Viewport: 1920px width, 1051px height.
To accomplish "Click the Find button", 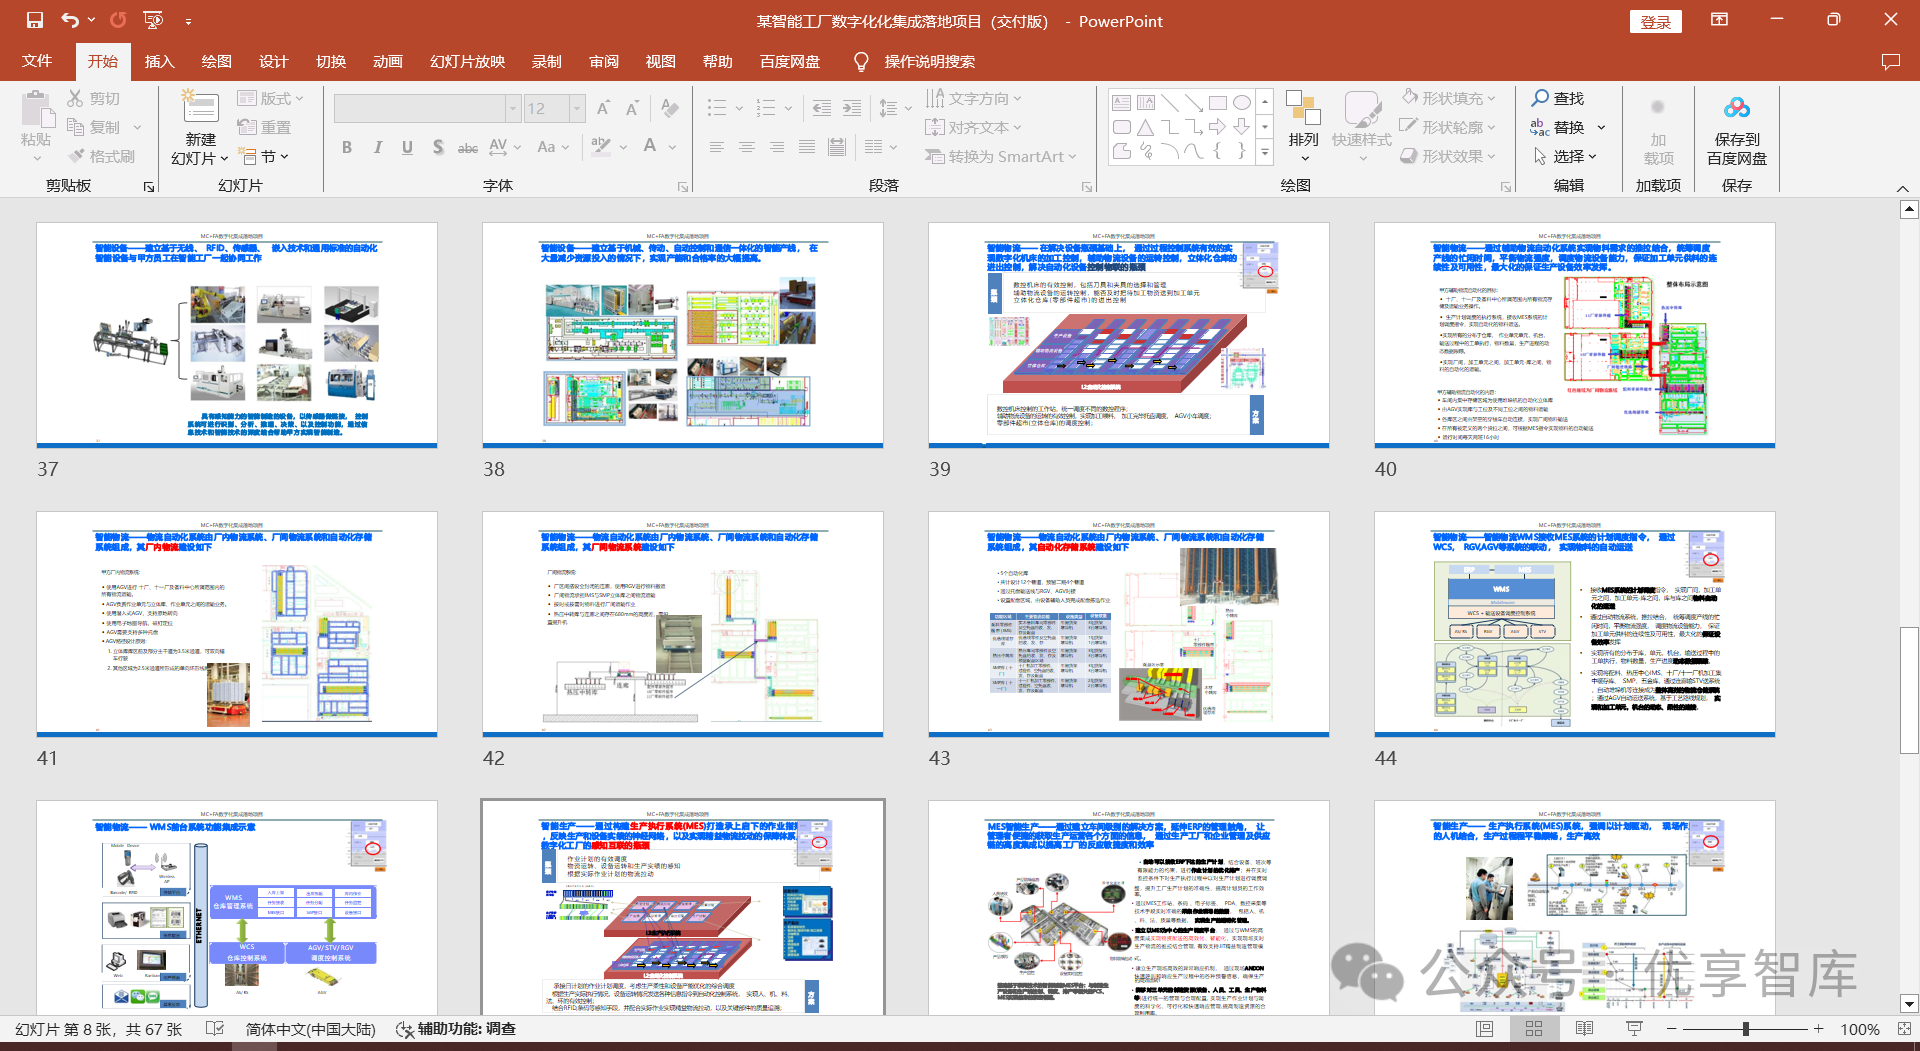I will point(1558,98).
